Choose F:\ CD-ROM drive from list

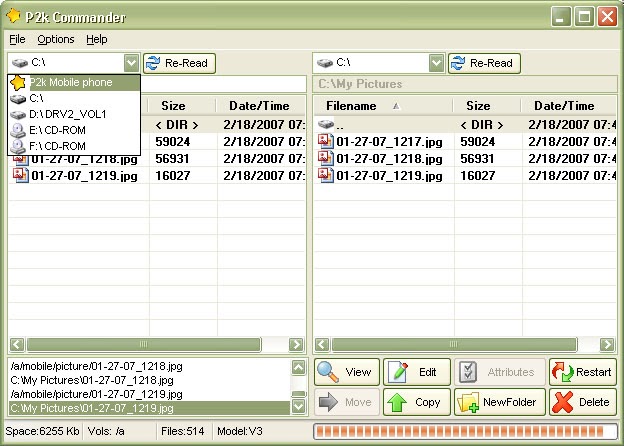click(74, 146)
